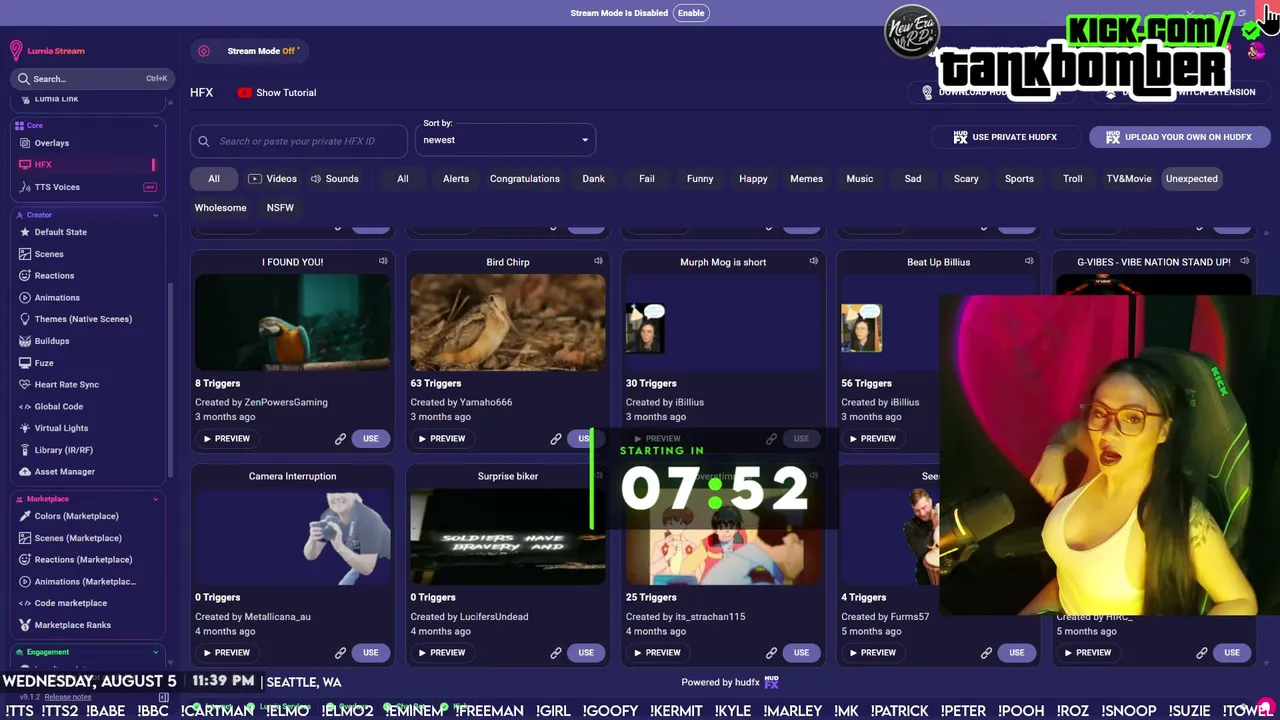Viewport: 1280px width, 720px height.
Task: Click the Lumia Stream logo
Action: click(x=47, y=51)
